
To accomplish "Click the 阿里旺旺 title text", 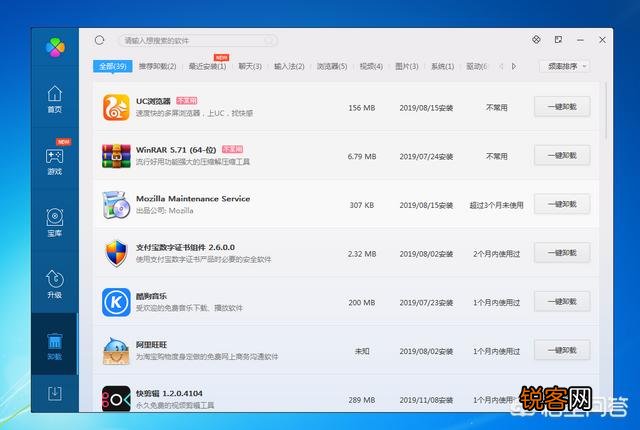I will click(151, 345).
